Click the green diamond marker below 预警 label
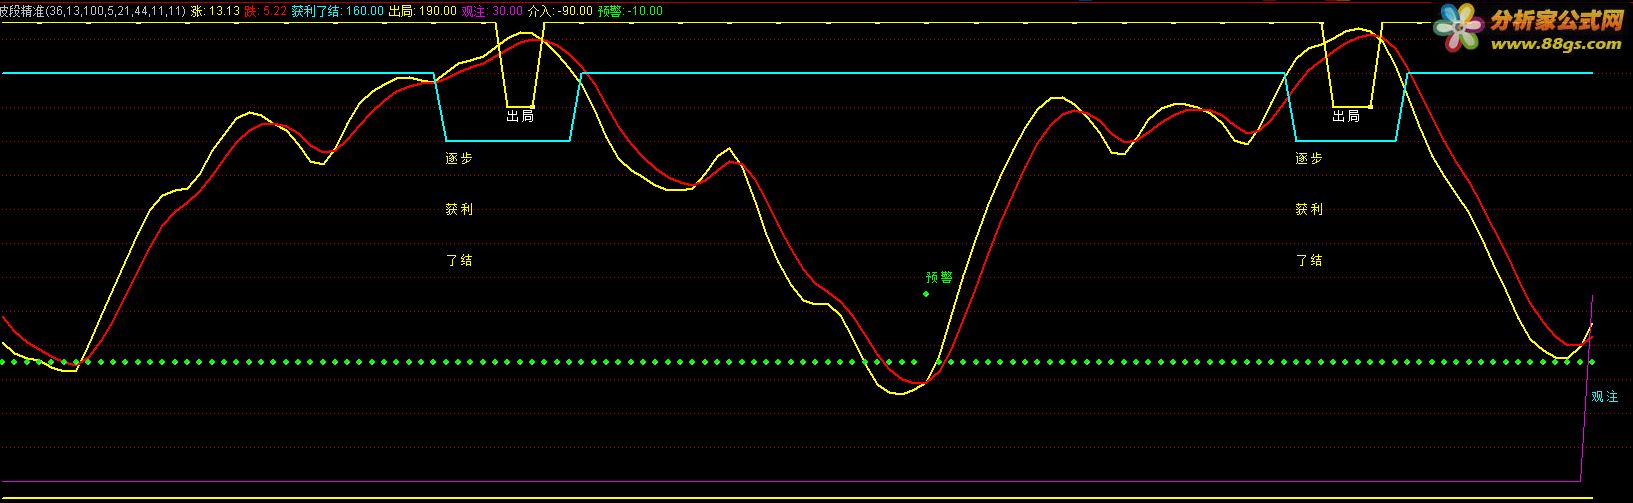Screen dimensions: 1633x503 (x=926, y=294)
